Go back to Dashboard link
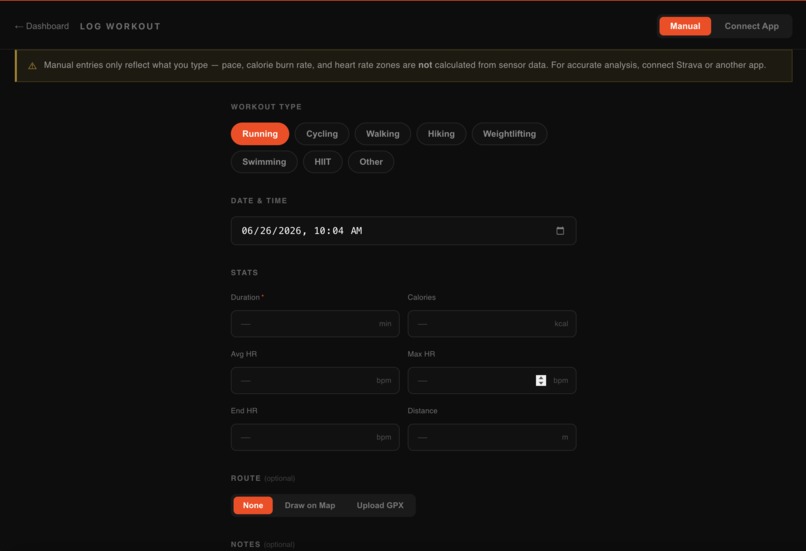Image resolution: width=806 pixels, height=551 pixels. click(x=42, y=26)
